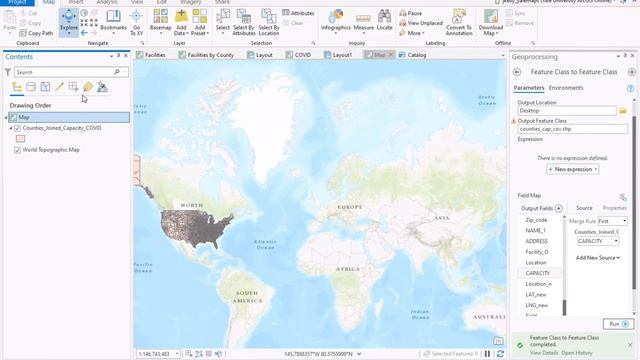This screenshot has height=360, width=640.
Task: Click the county layer symbol swatch
Action: click(20, 139)
